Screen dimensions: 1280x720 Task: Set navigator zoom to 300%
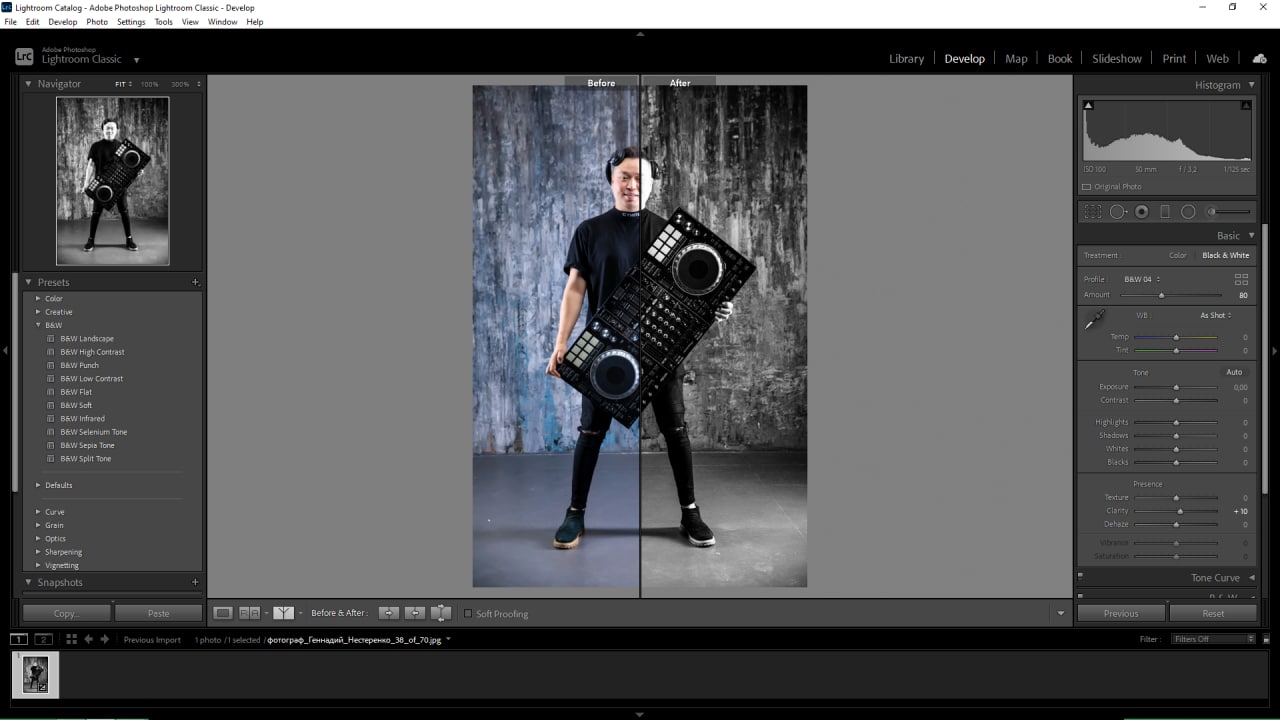point(179,84)
